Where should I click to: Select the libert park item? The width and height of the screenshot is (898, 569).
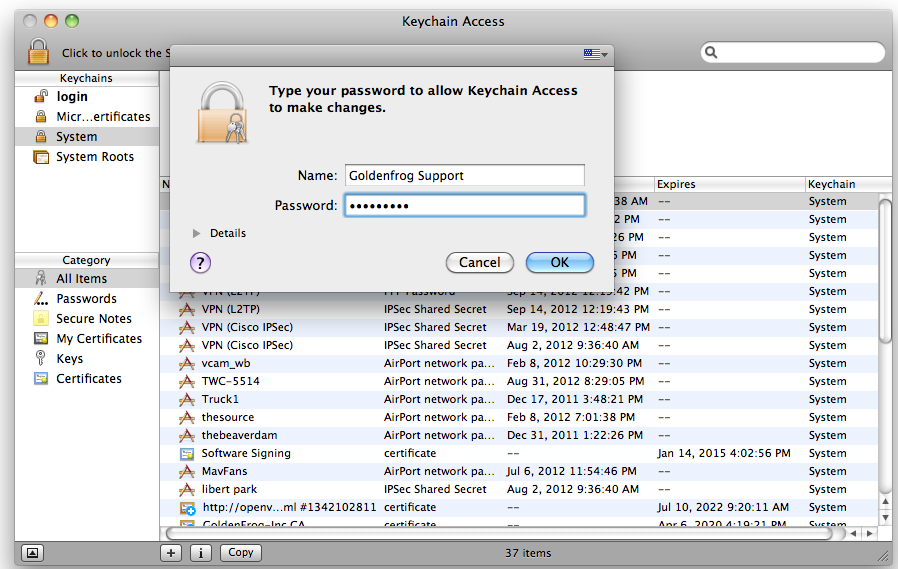519,489
